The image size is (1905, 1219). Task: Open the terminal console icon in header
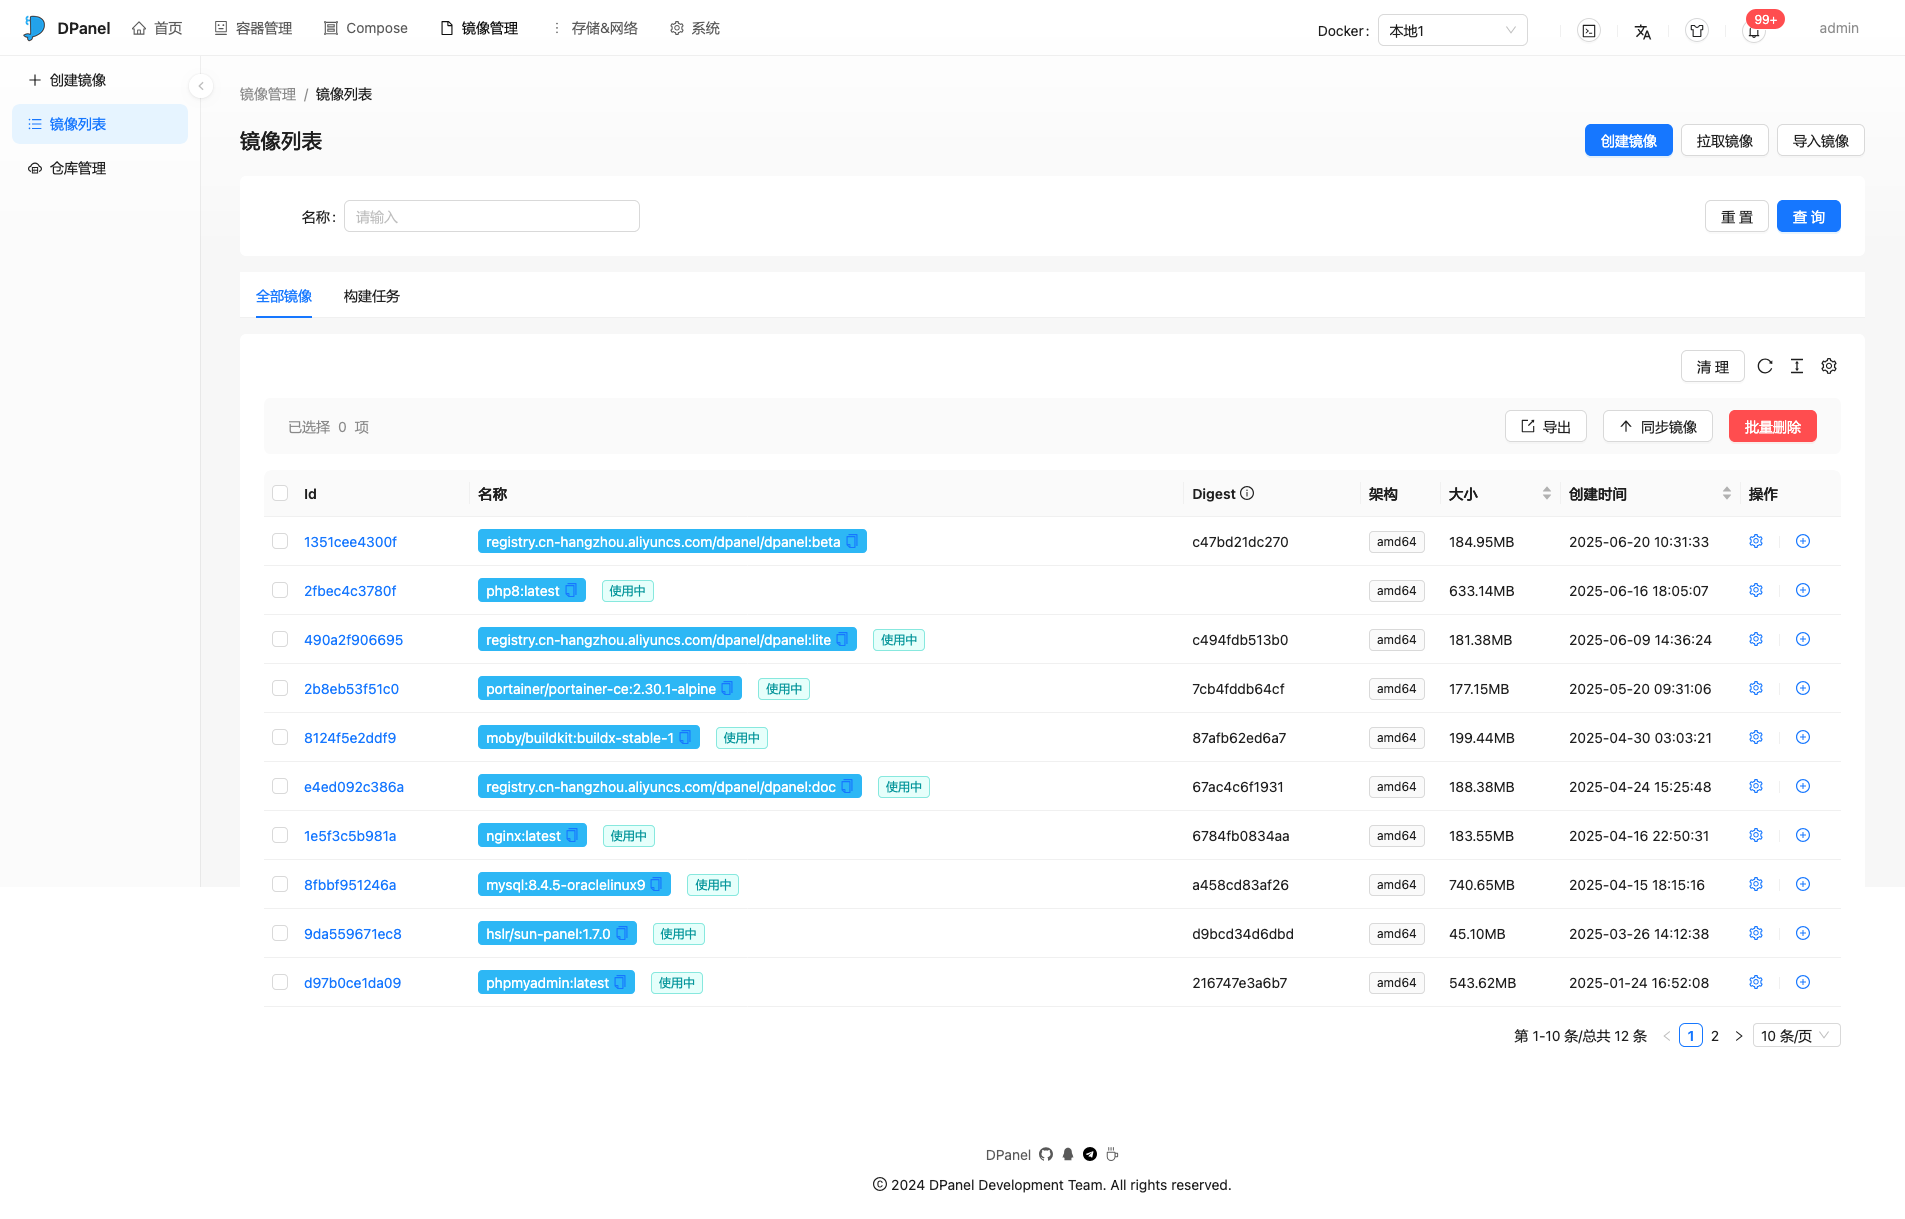coord(1588,31)
